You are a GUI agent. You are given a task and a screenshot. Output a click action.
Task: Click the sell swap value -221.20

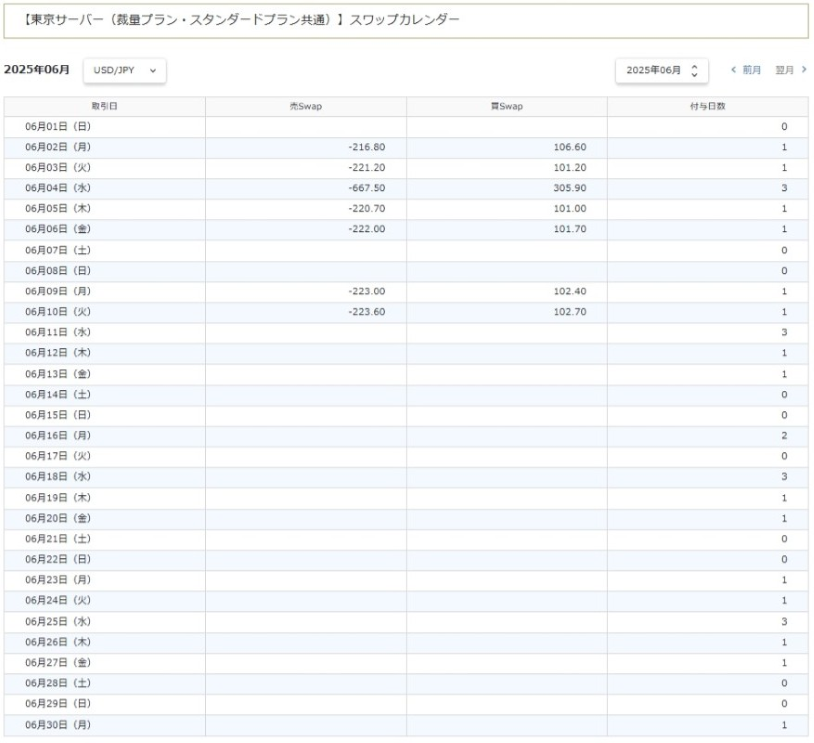pos(367,168)
